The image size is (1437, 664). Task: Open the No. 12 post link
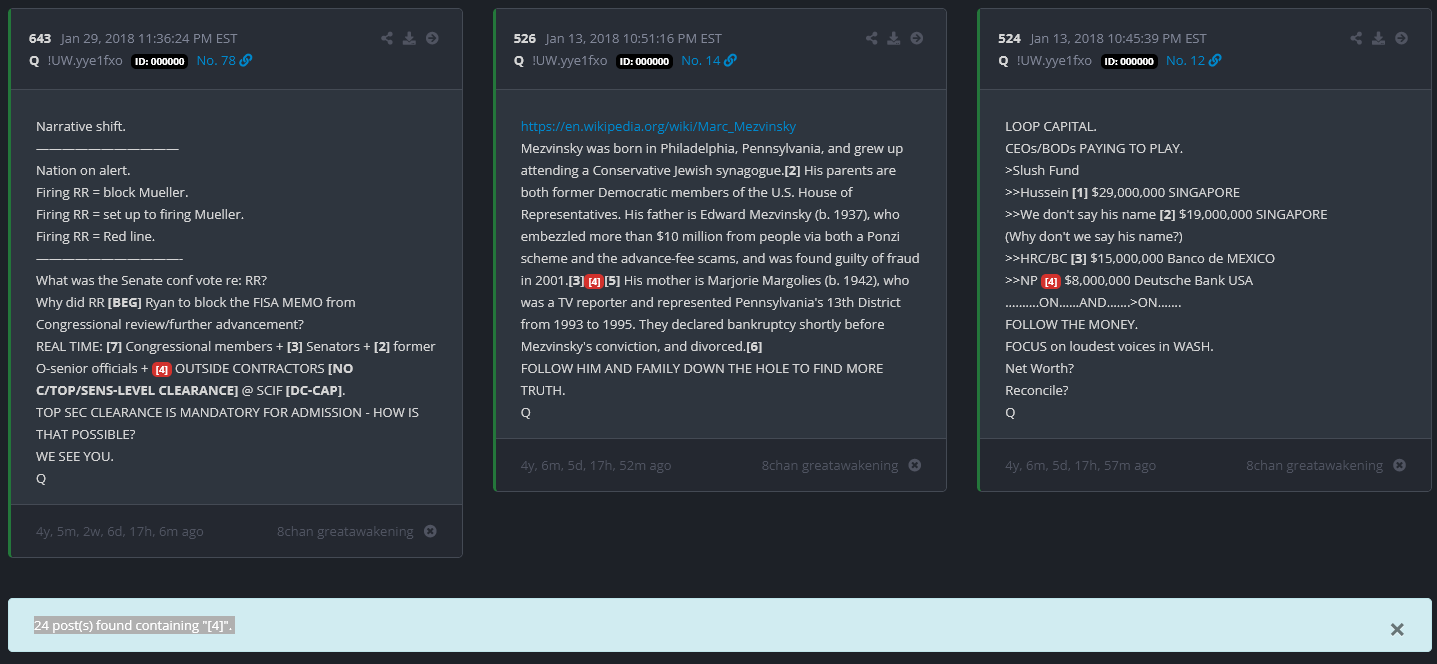(1193, 60)
